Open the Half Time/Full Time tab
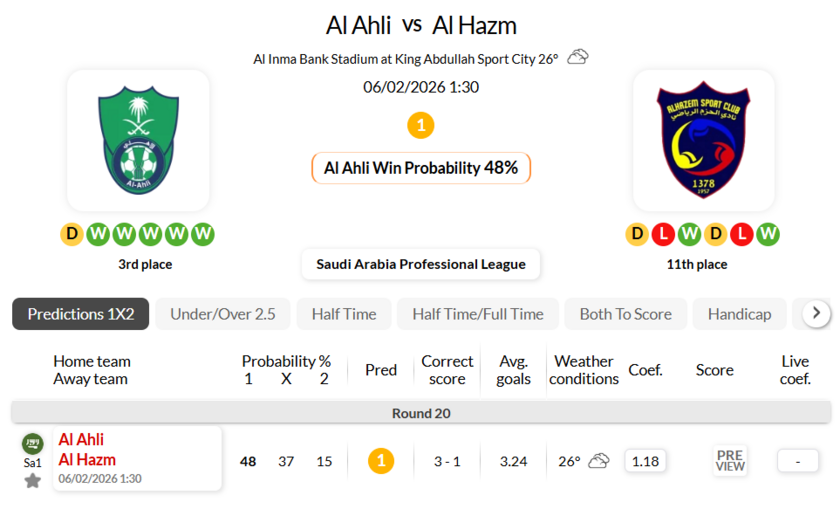This screenshot has height=509, width=840. tap(478, 314)
